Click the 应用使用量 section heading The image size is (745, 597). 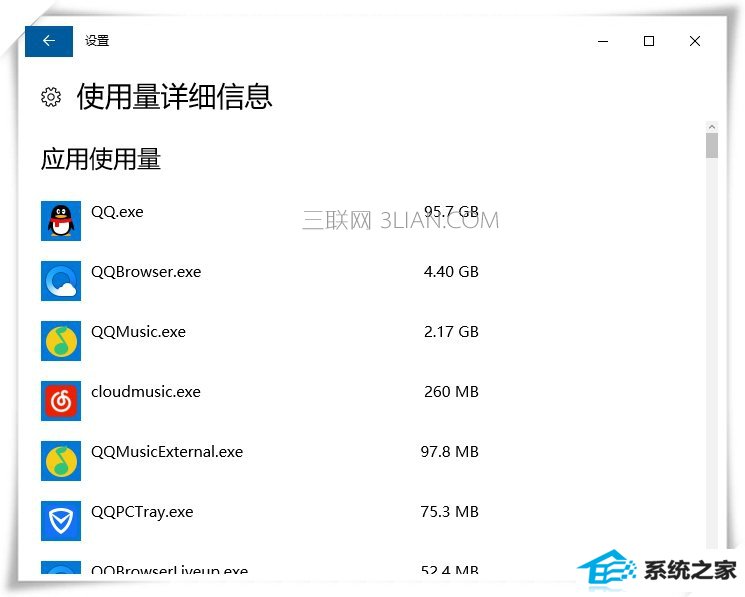(x=101, y=159)
